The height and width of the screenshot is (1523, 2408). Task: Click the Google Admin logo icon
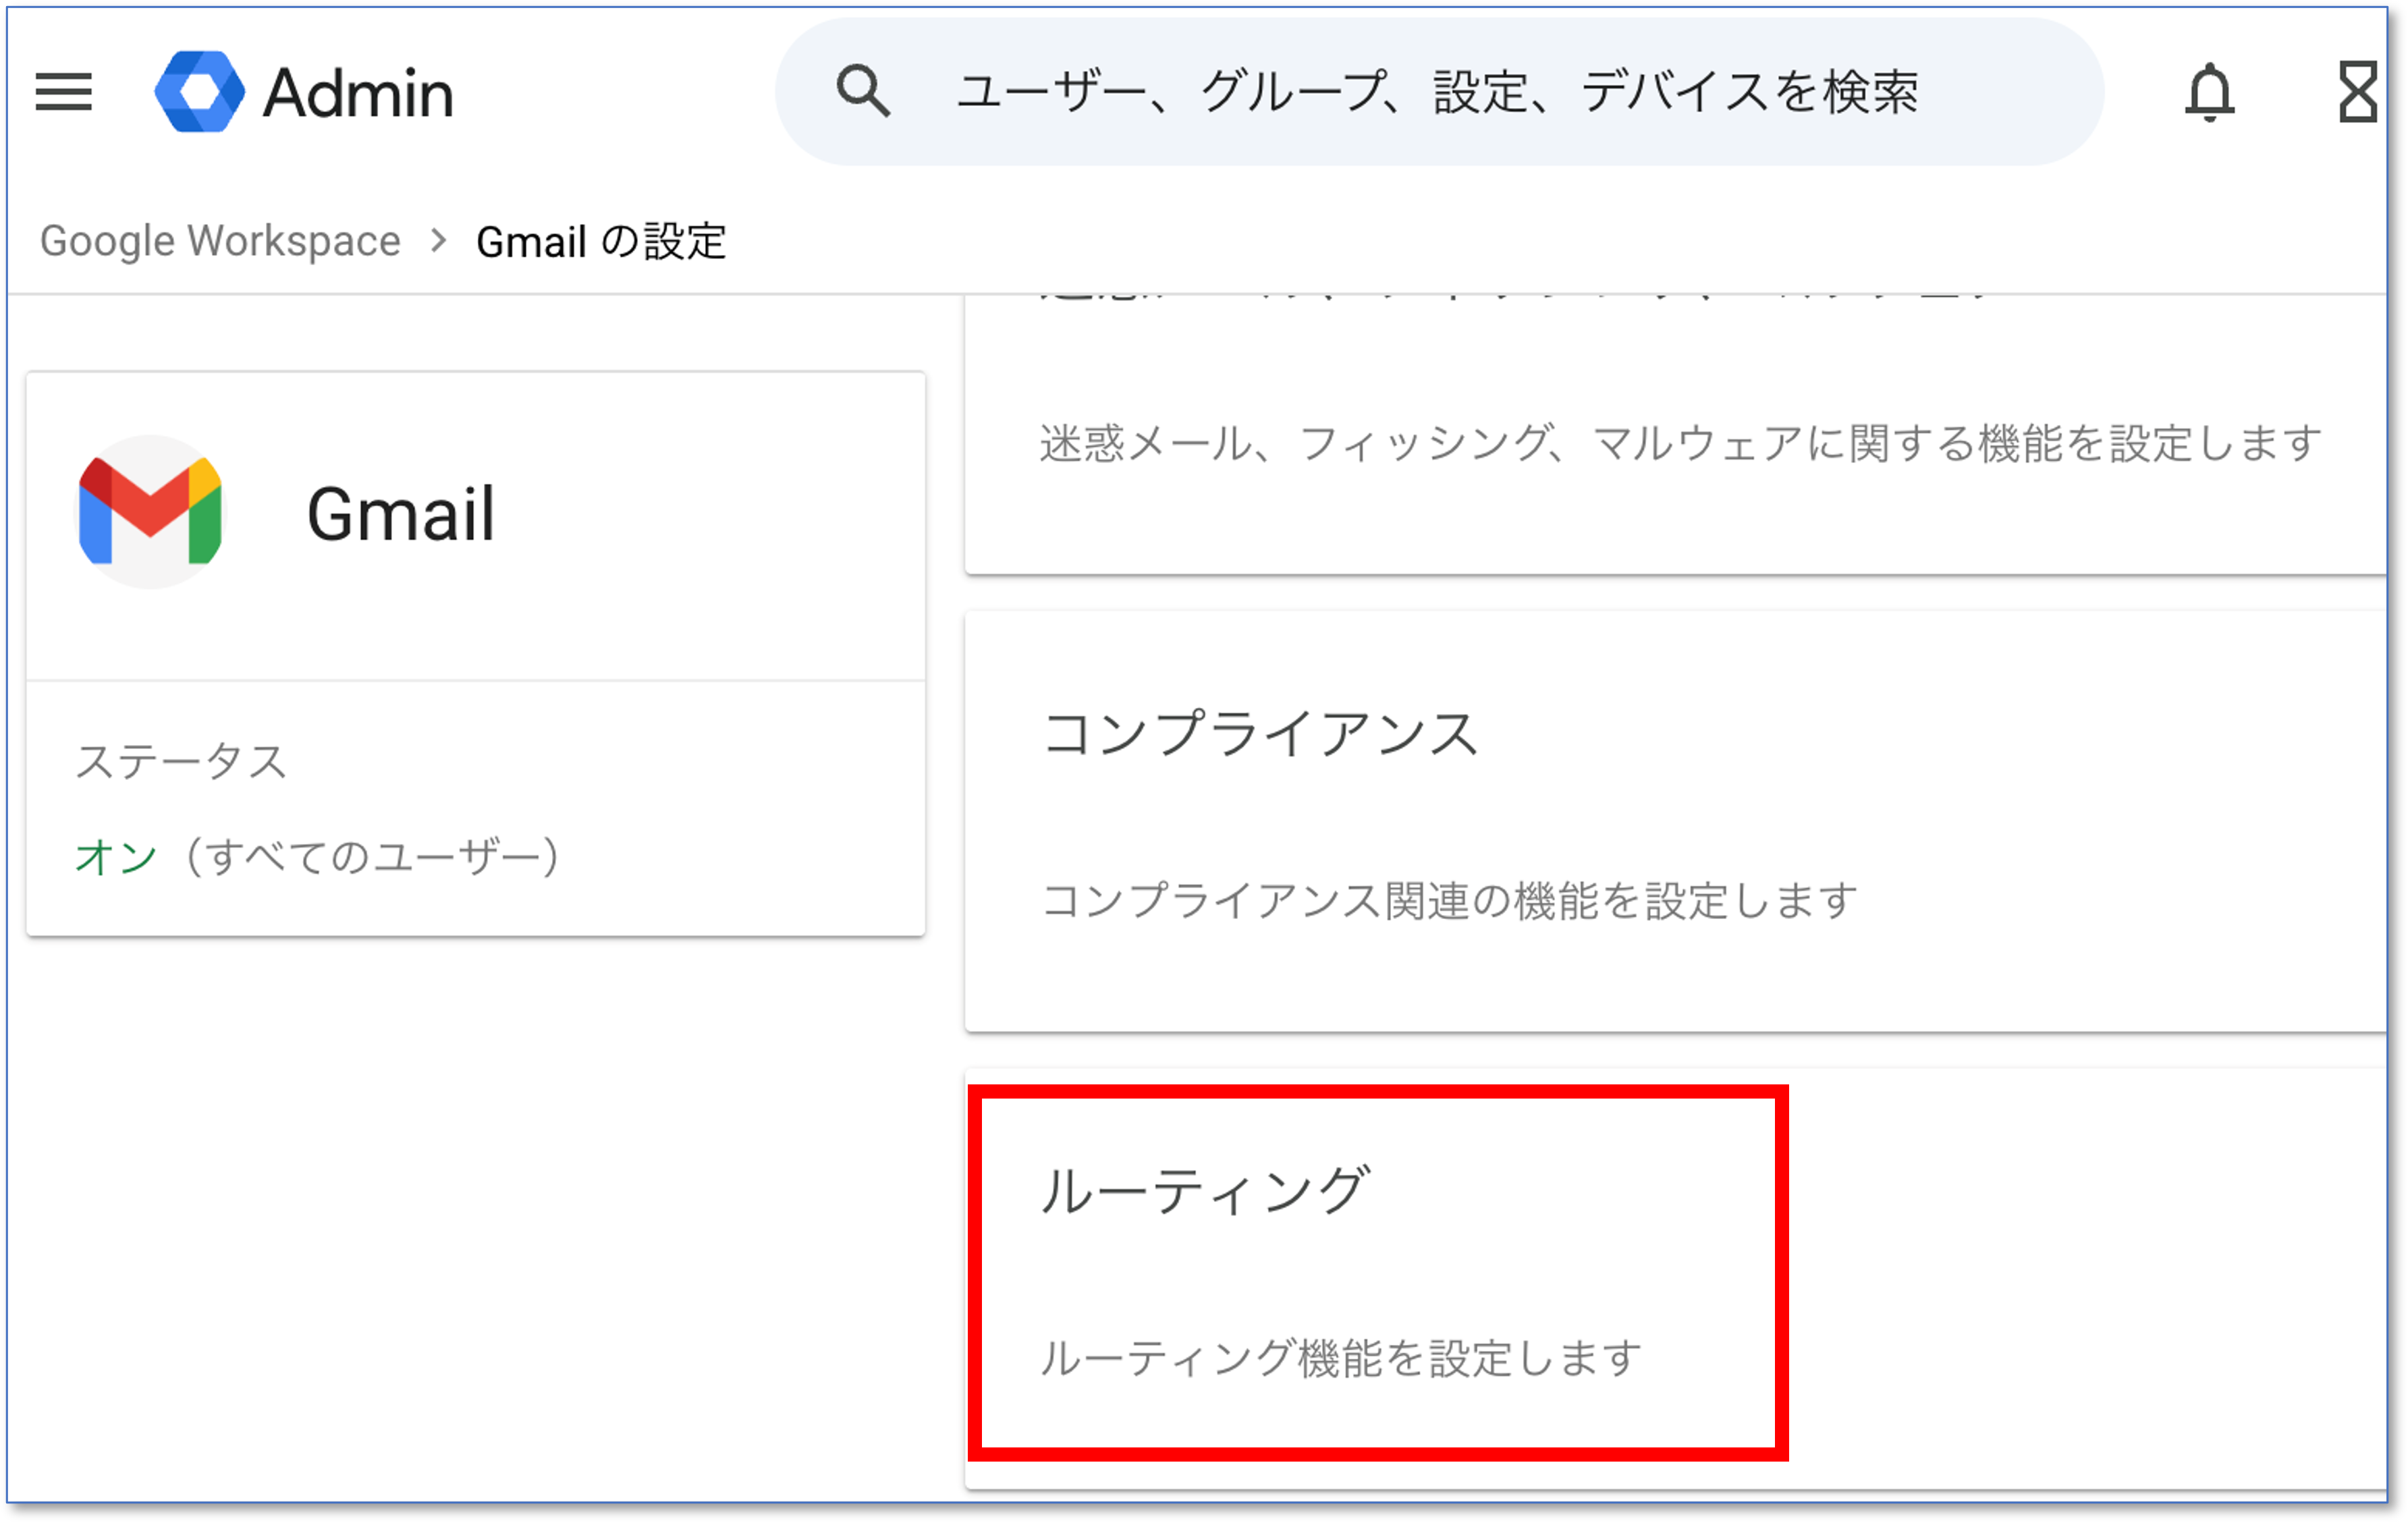pyautogui.click(x=200, y=92)
